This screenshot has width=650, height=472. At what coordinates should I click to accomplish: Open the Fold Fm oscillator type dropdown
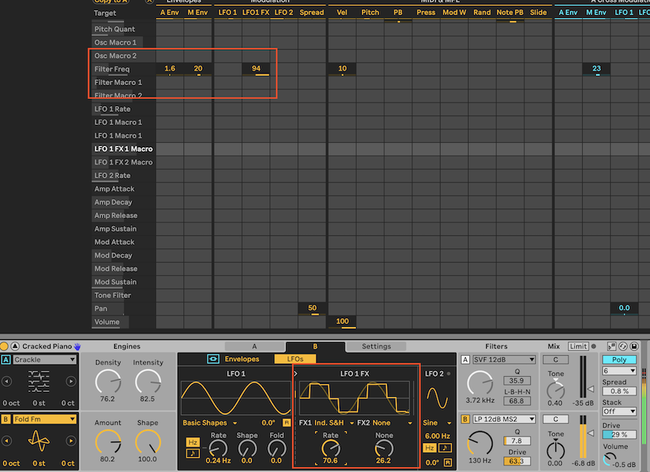pos(45,419)
